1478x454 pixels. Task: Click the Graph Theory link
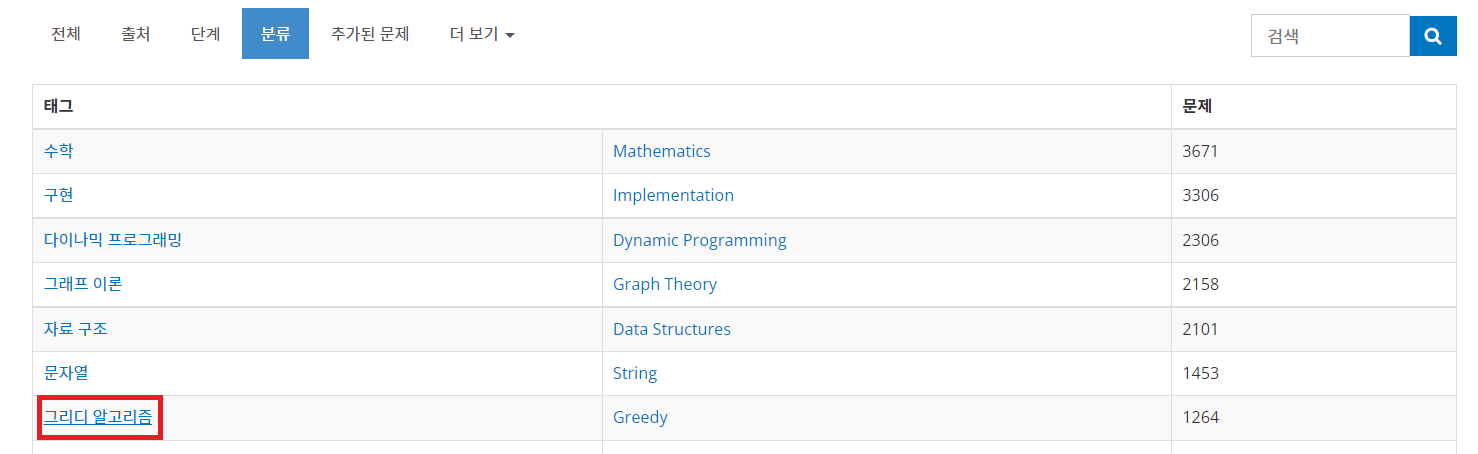[665, 284]
